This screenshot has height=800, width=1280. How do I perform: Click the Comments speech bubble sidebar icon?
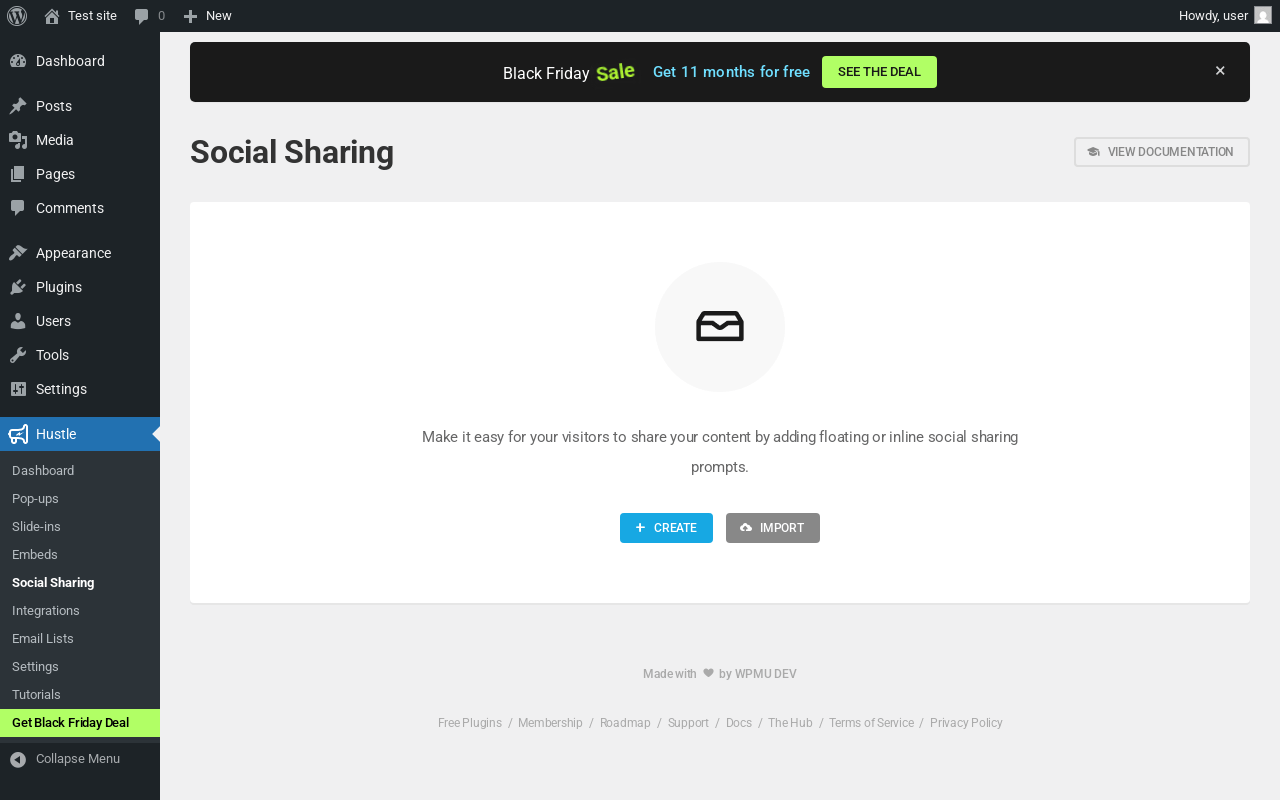tap(18, 208)
